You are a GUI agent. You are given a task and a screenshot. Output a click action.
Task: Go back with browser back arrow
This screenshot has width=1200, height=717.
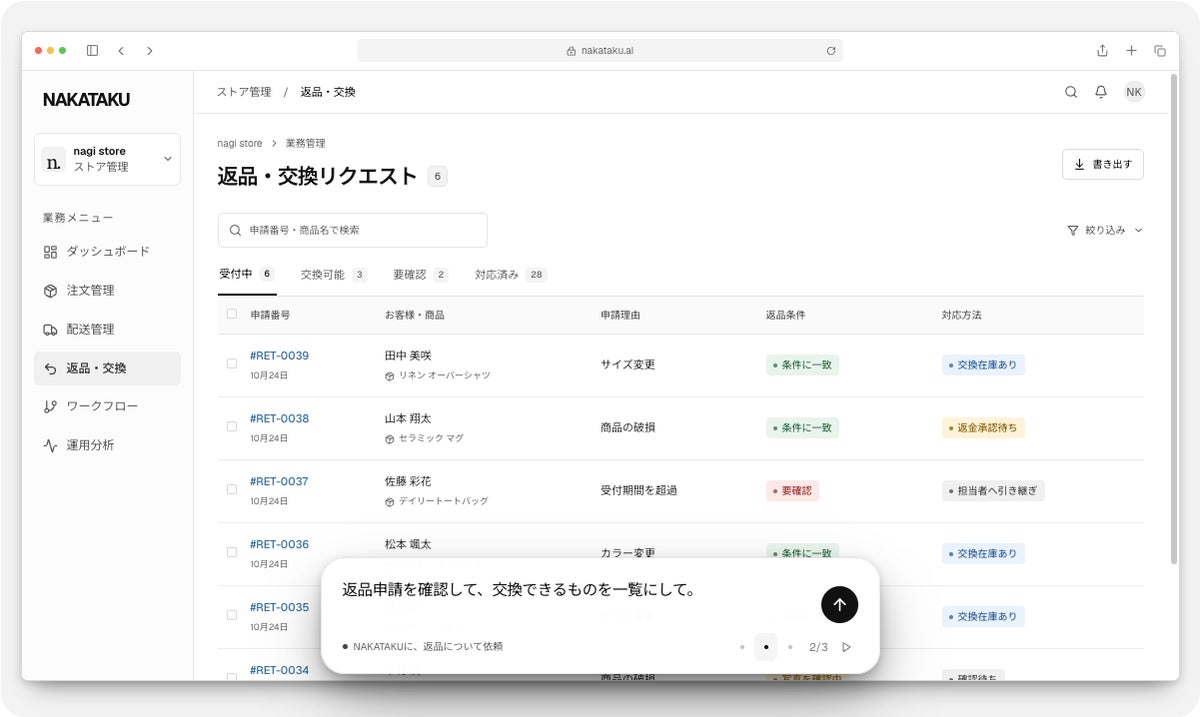pos(121,50)
